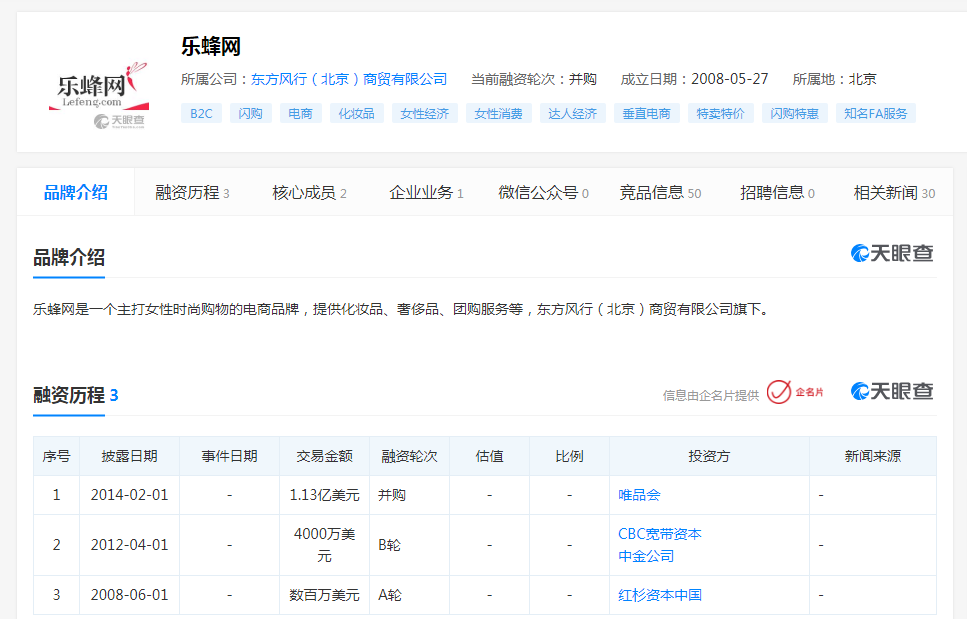
Task: Click the B2C tag
Action: (x=201, y=114)
